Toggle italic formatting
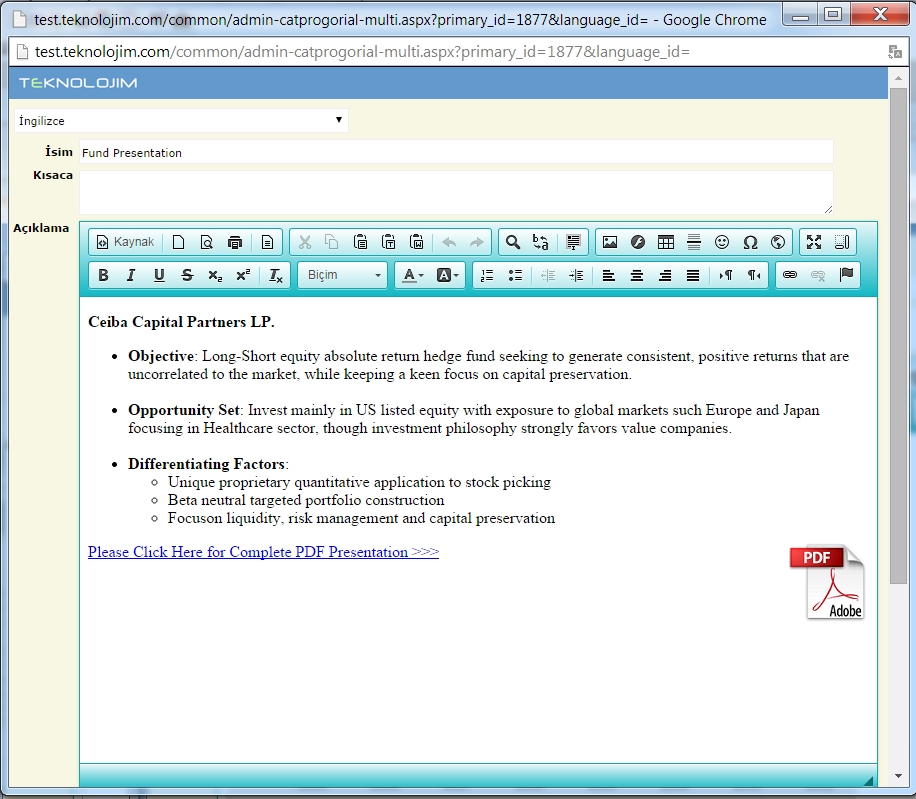The height and width of the screenshot is (799, 916). click(131, 275)
